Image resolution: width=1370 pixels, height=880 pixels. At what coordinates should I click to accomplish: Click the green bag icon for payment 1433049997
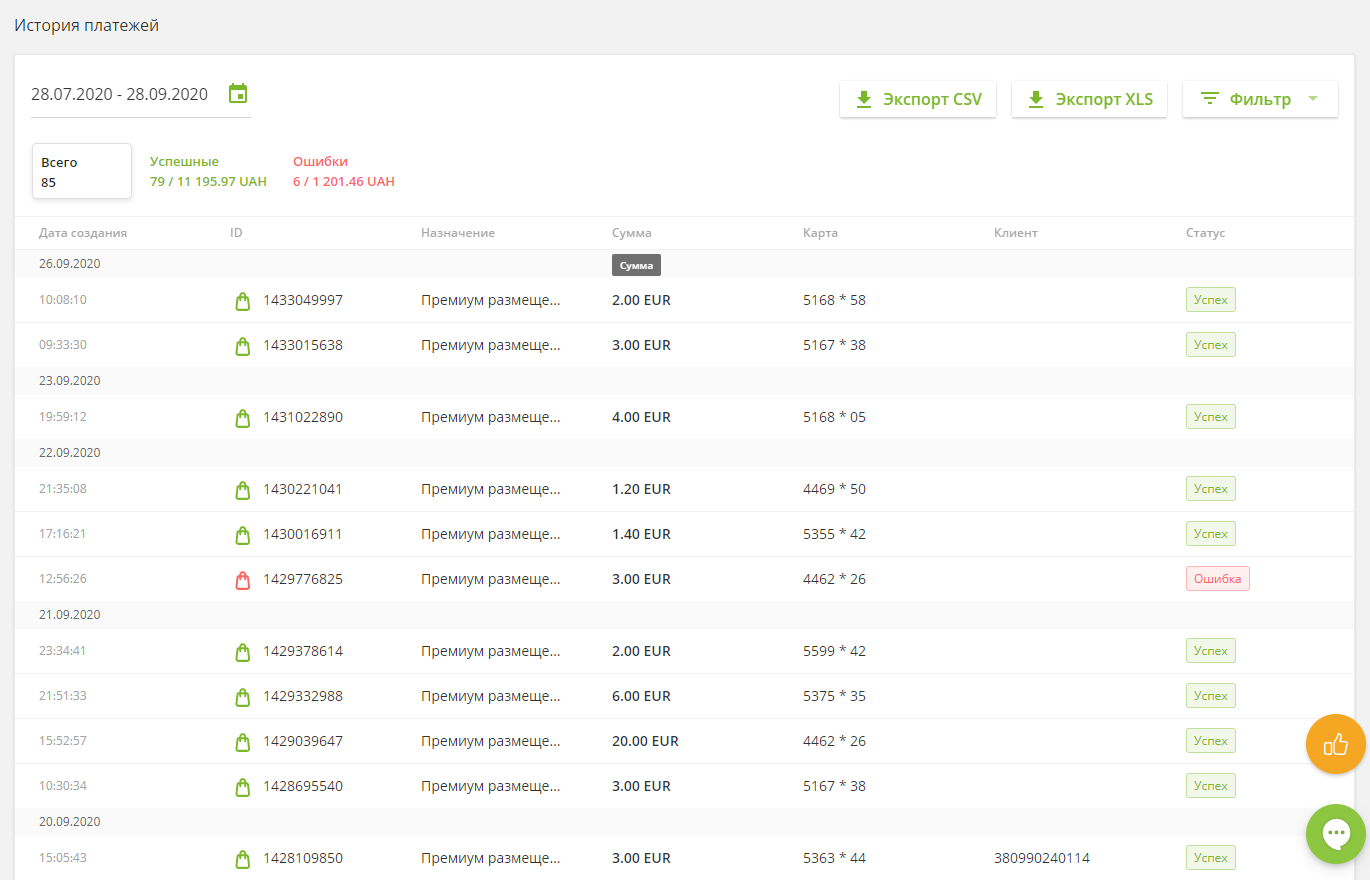click(242, 300)
